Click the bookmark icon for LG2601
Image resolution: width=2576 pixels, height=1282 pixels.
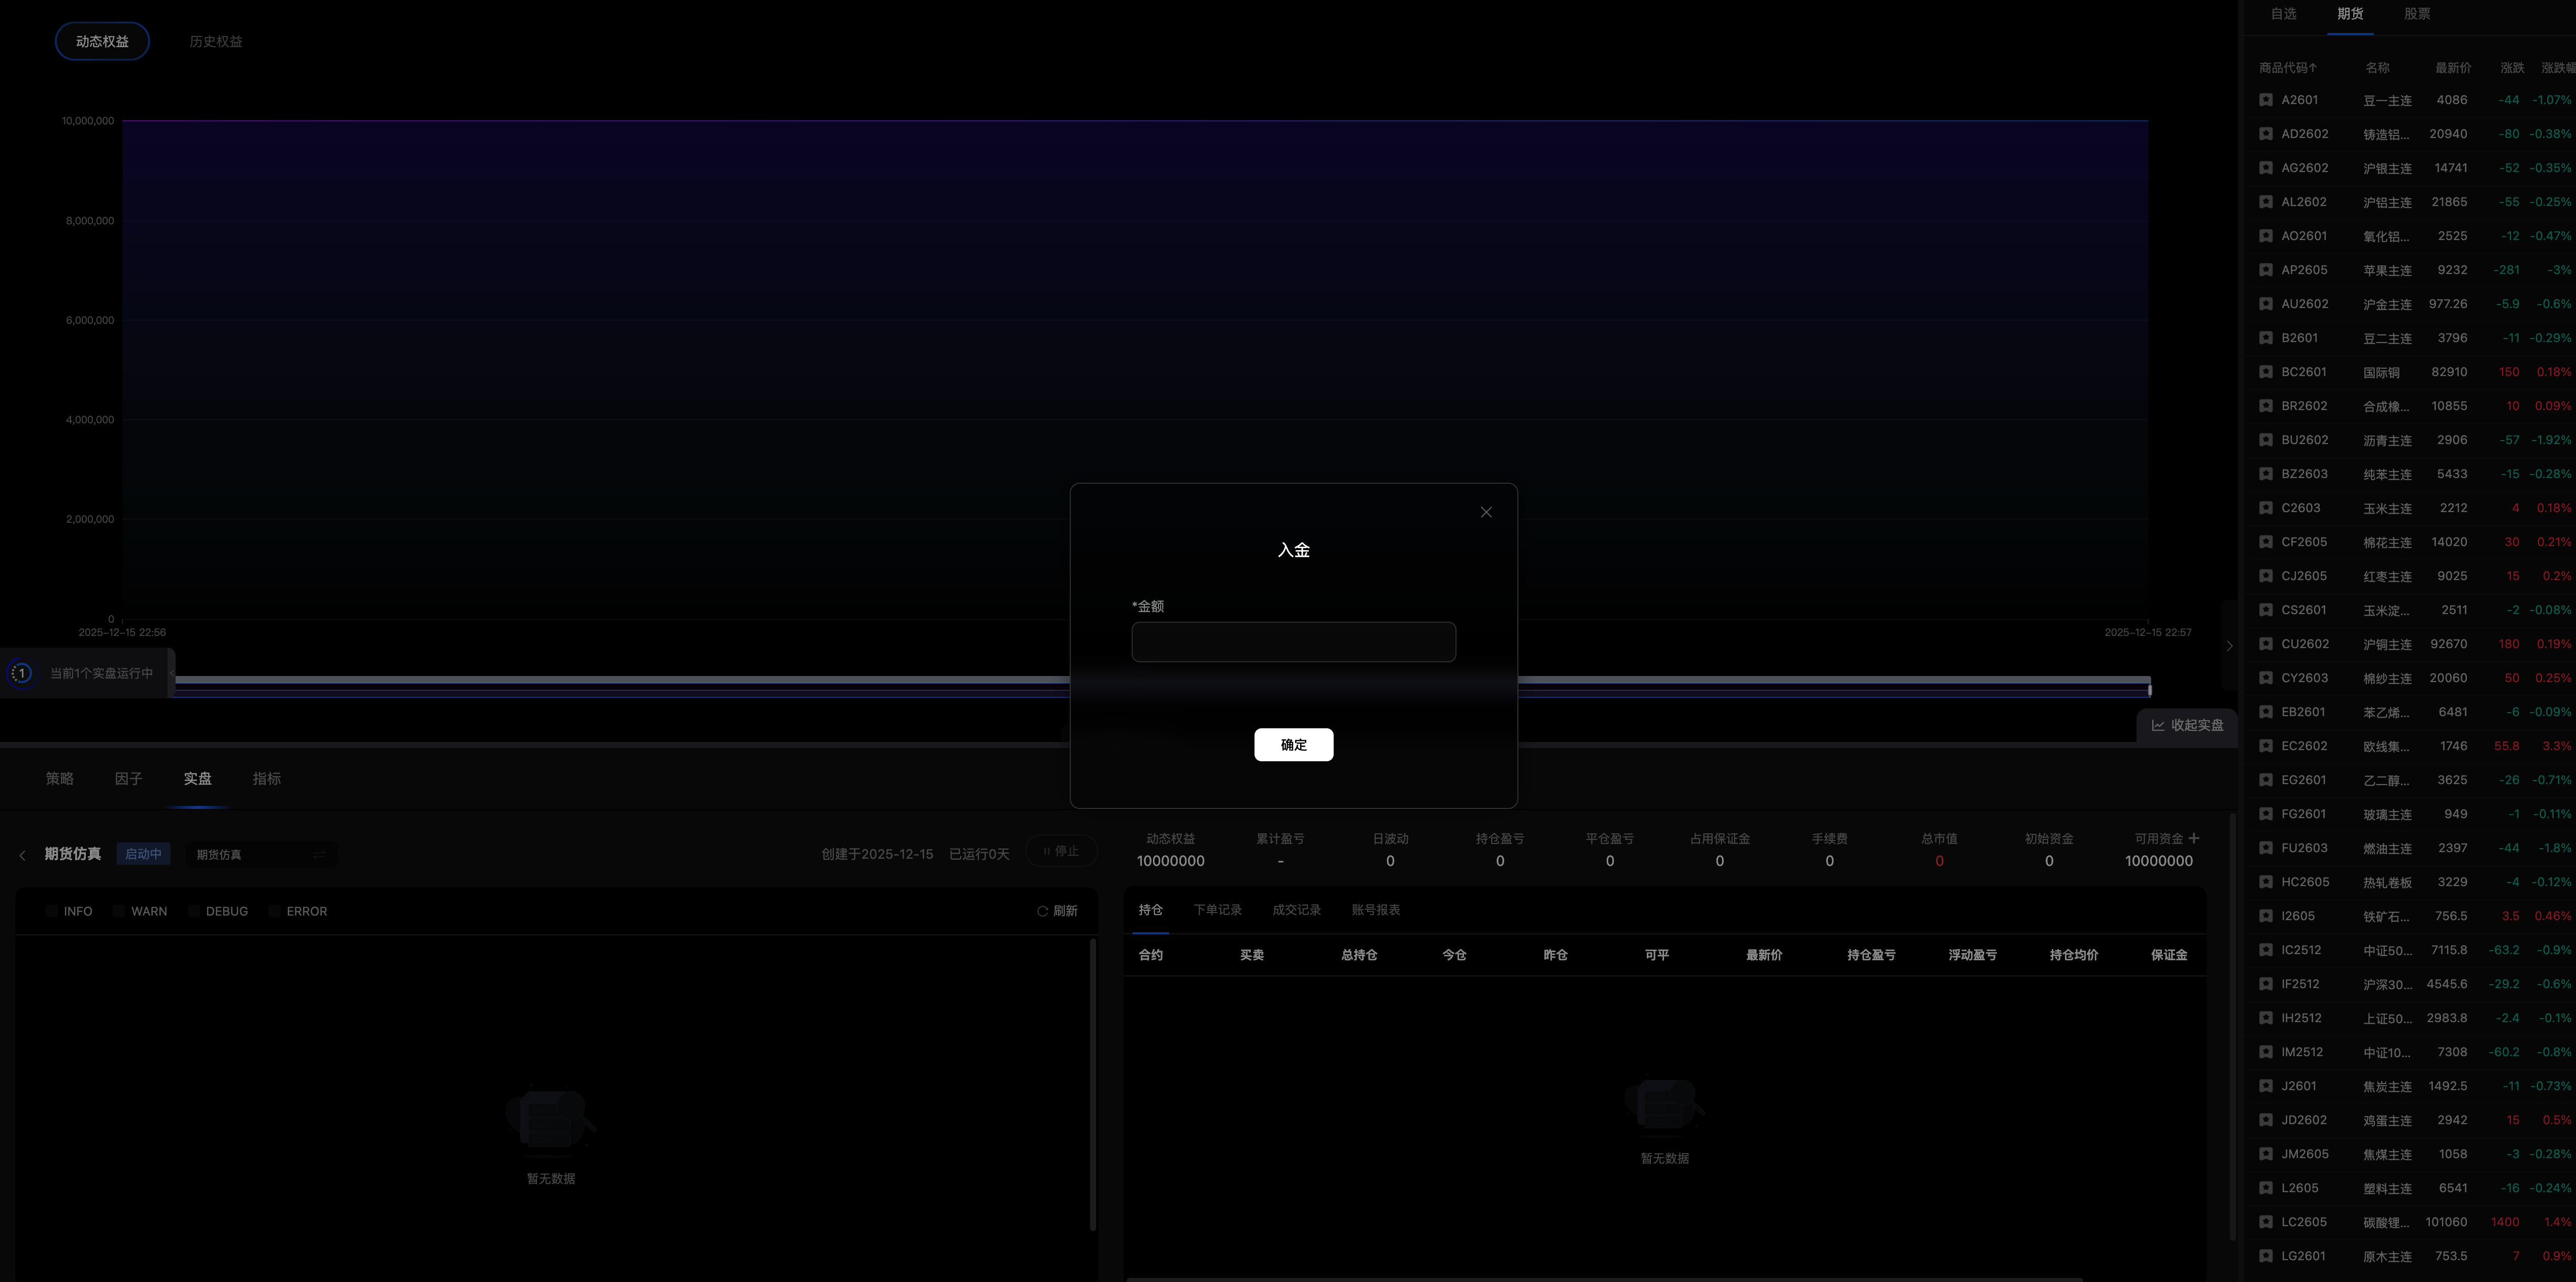(2265, 1256)
